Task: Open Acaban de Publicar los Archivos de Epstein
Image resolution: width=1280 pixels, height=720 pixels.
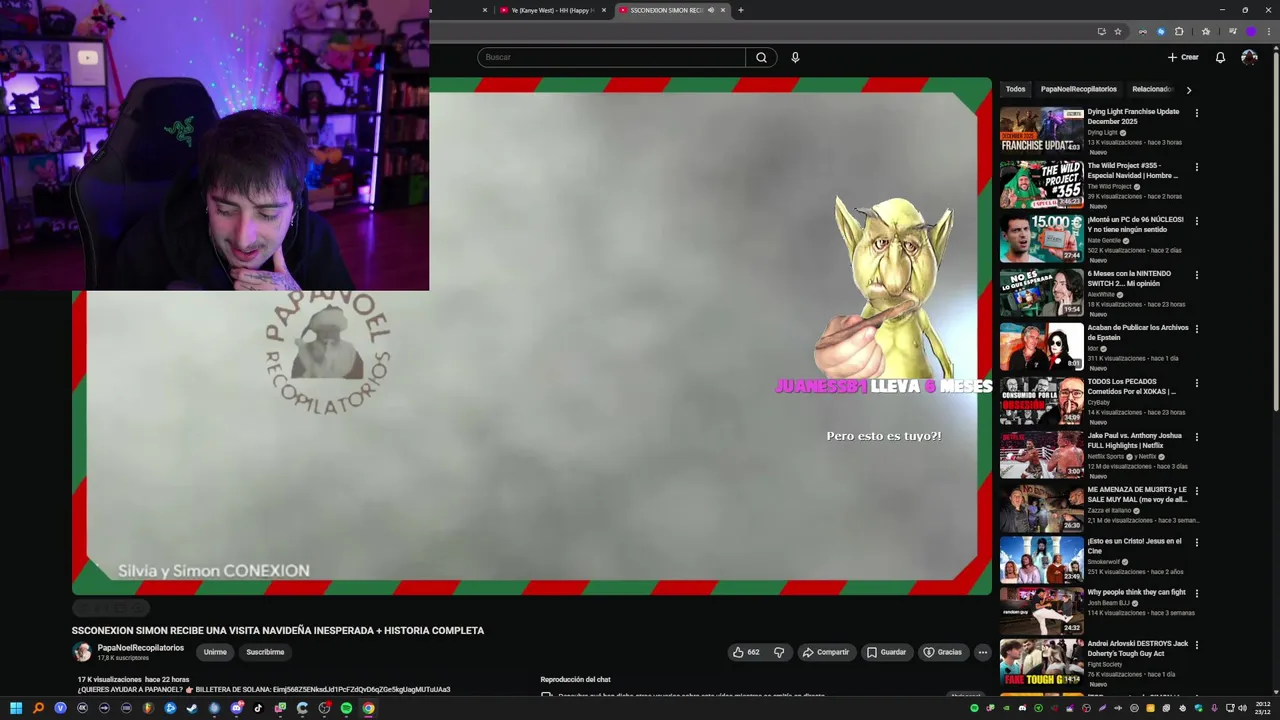Action: pos(1138,332)
